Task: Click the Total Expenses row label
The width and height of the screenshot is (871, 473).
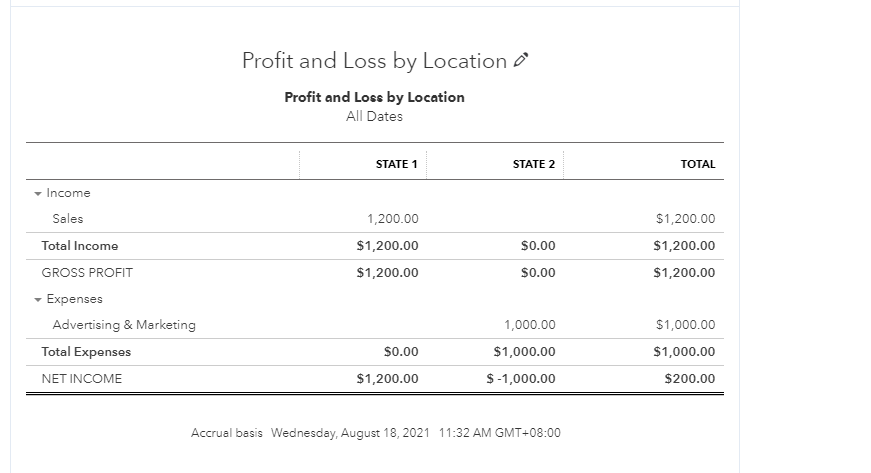Action: tap(86, 352)
